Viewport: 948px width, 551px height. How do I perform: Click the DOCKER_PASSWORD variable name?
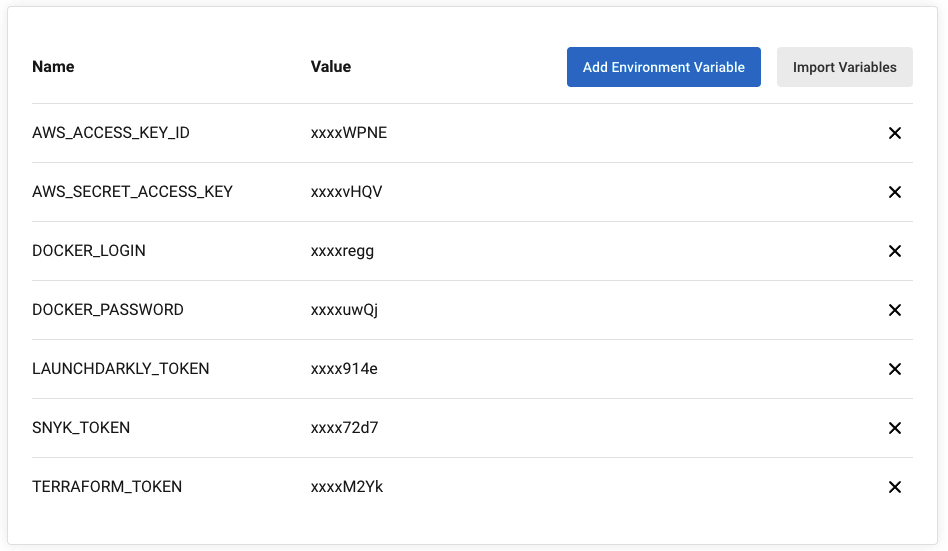(x=108, y=310)
